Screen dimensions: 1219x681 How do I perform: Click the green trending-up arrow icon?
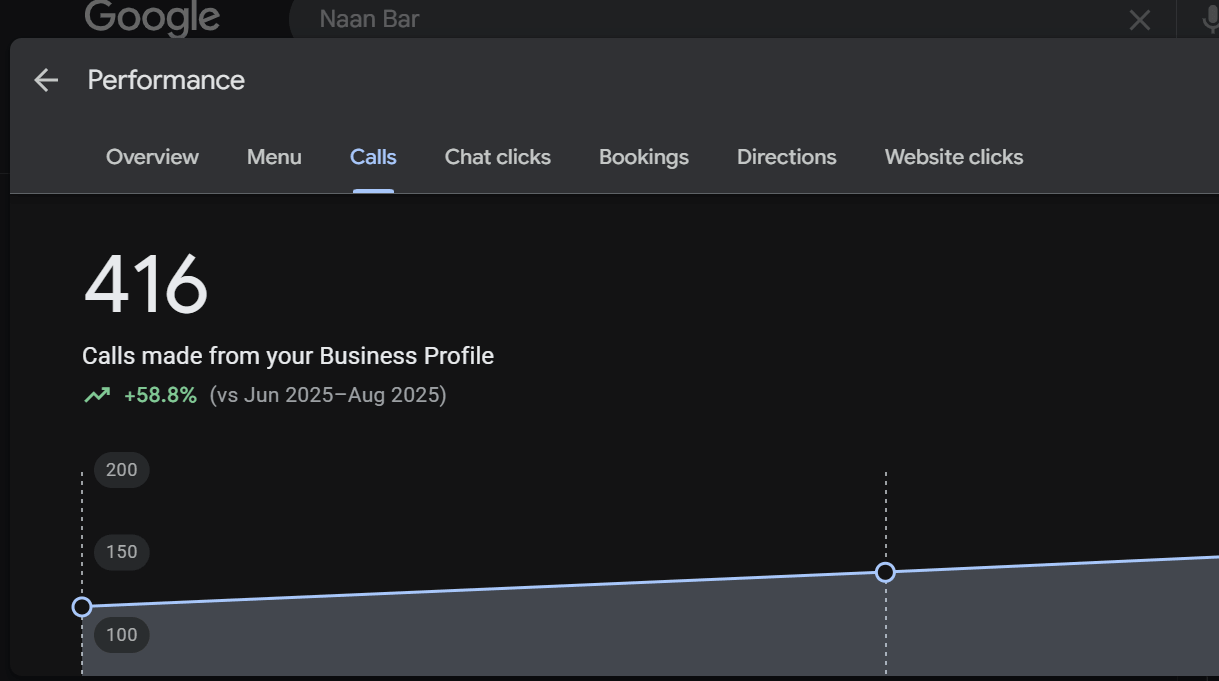coord(97,395)
